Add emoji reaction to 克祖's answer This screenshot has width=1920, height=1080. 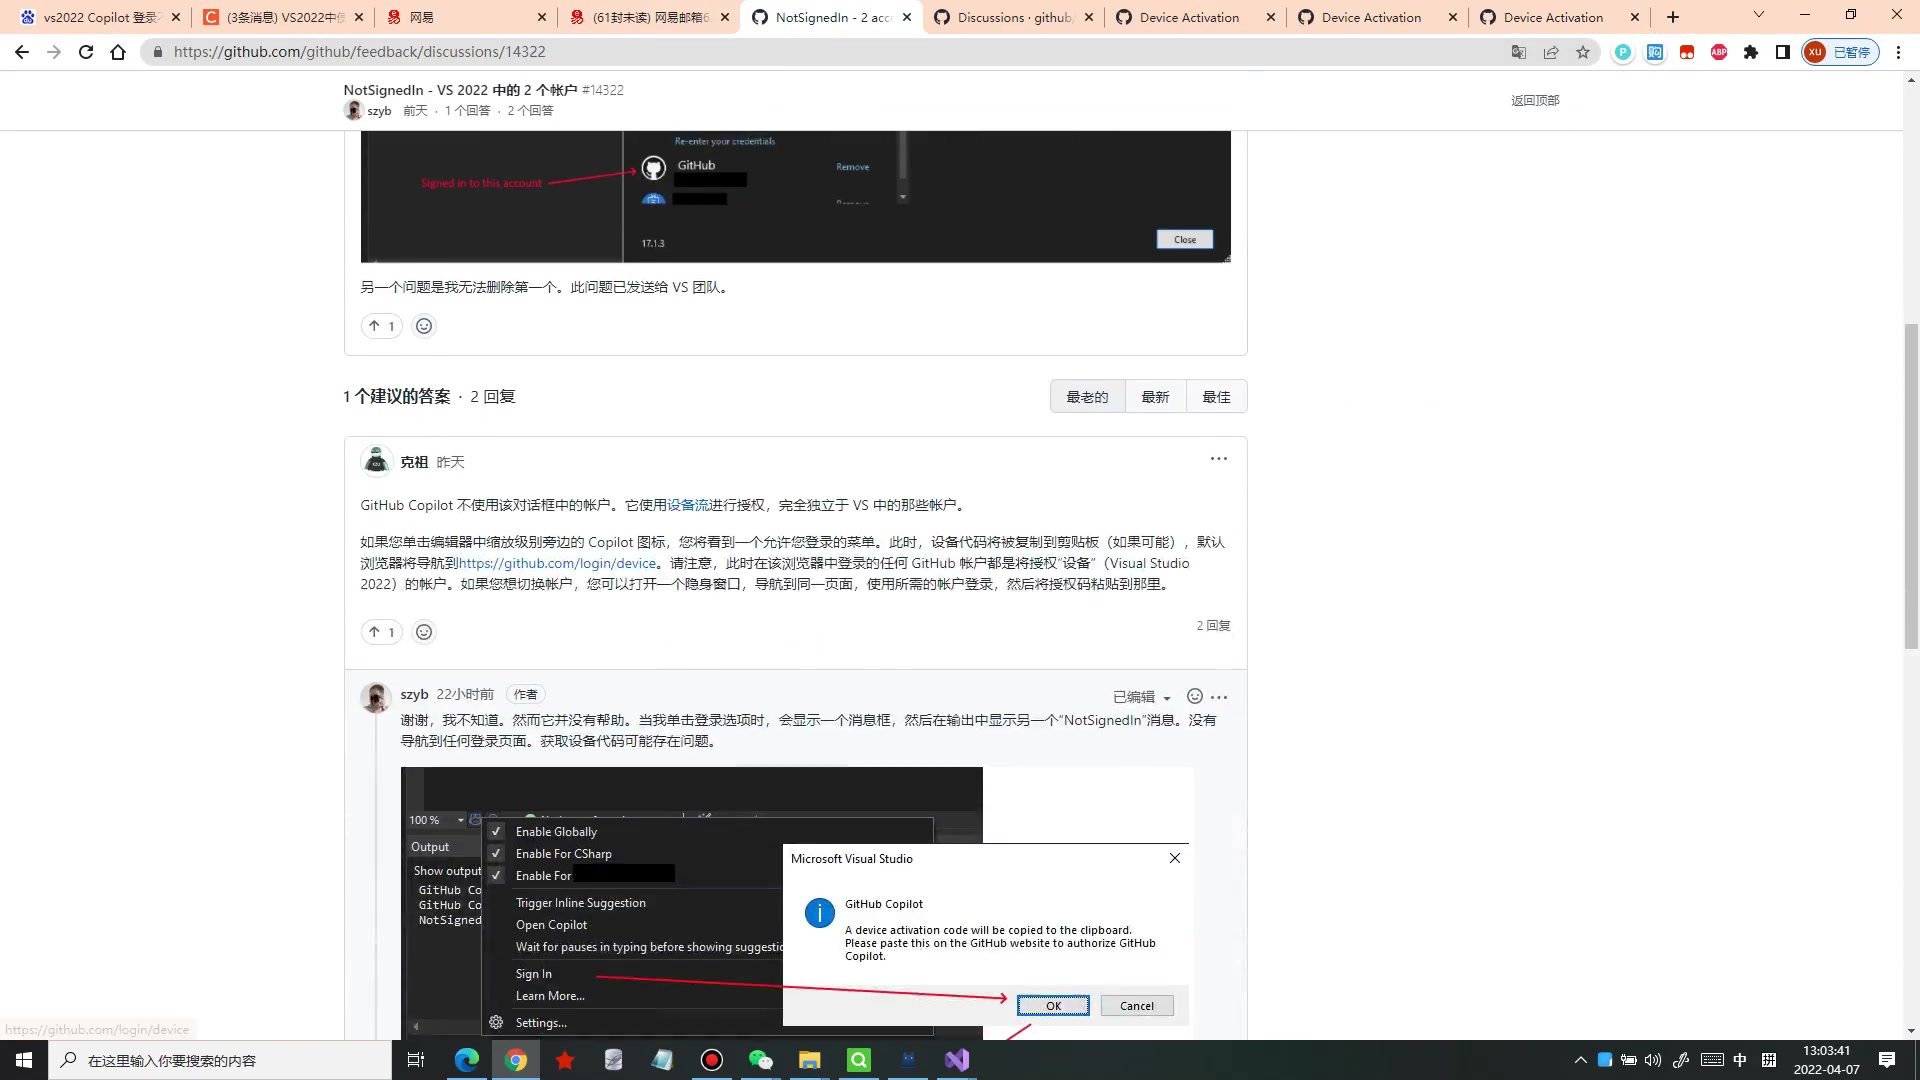[424, 632]
